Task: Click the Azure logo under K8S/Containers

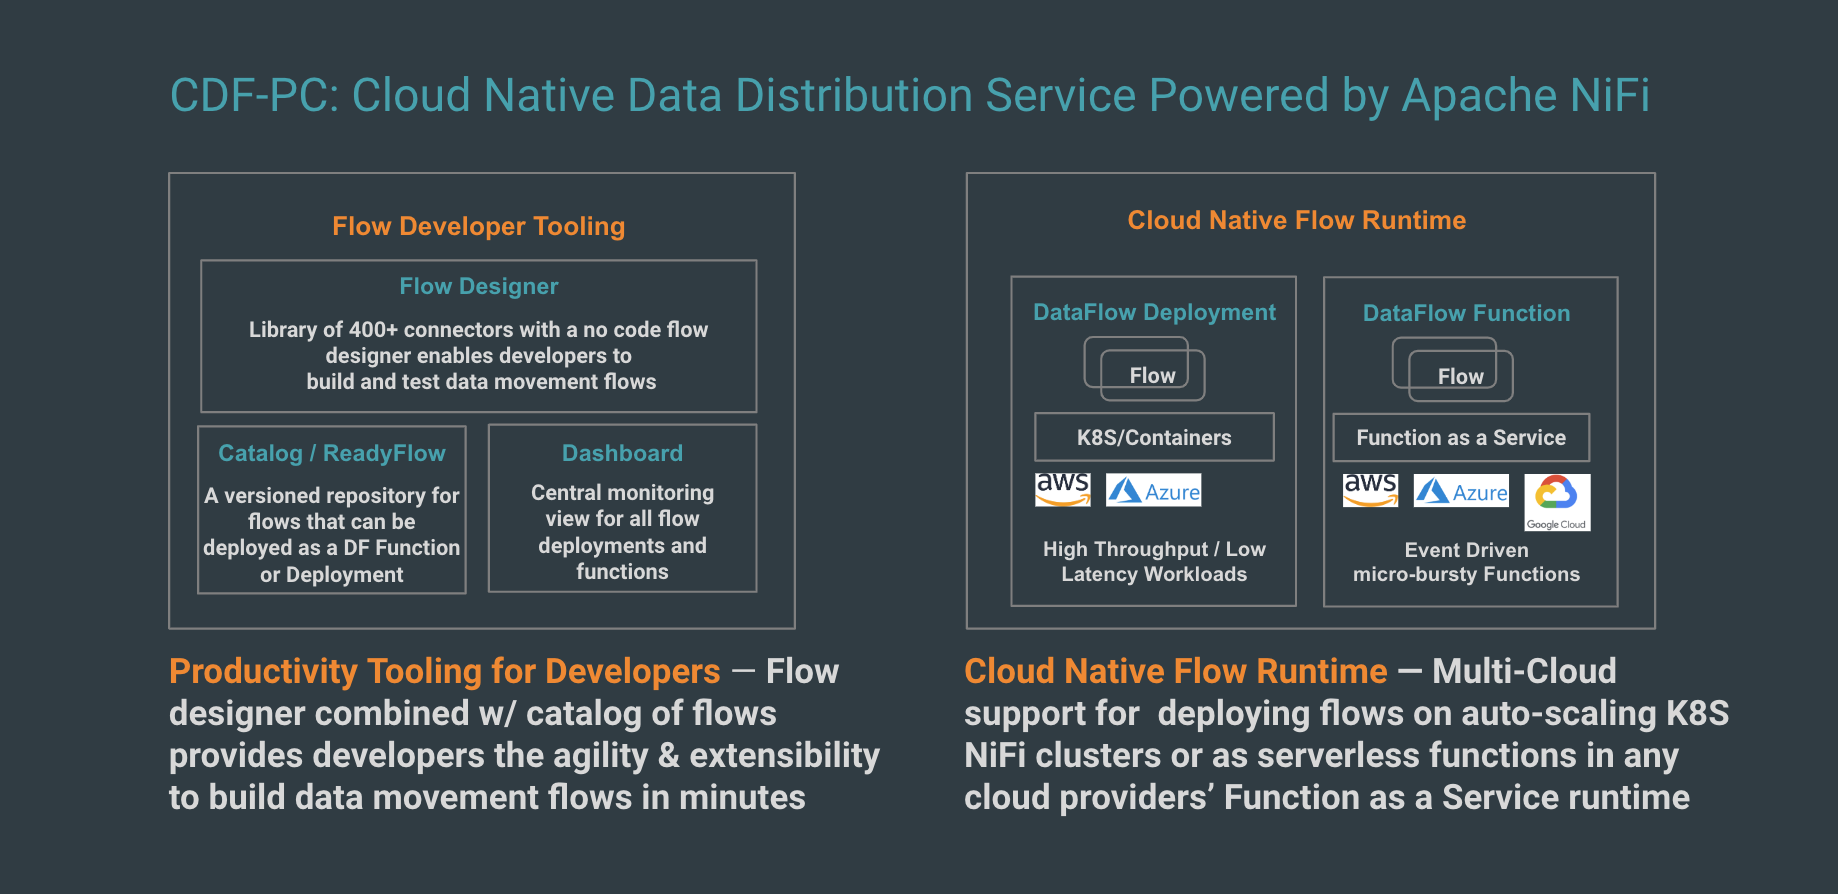Action: 1153,490
